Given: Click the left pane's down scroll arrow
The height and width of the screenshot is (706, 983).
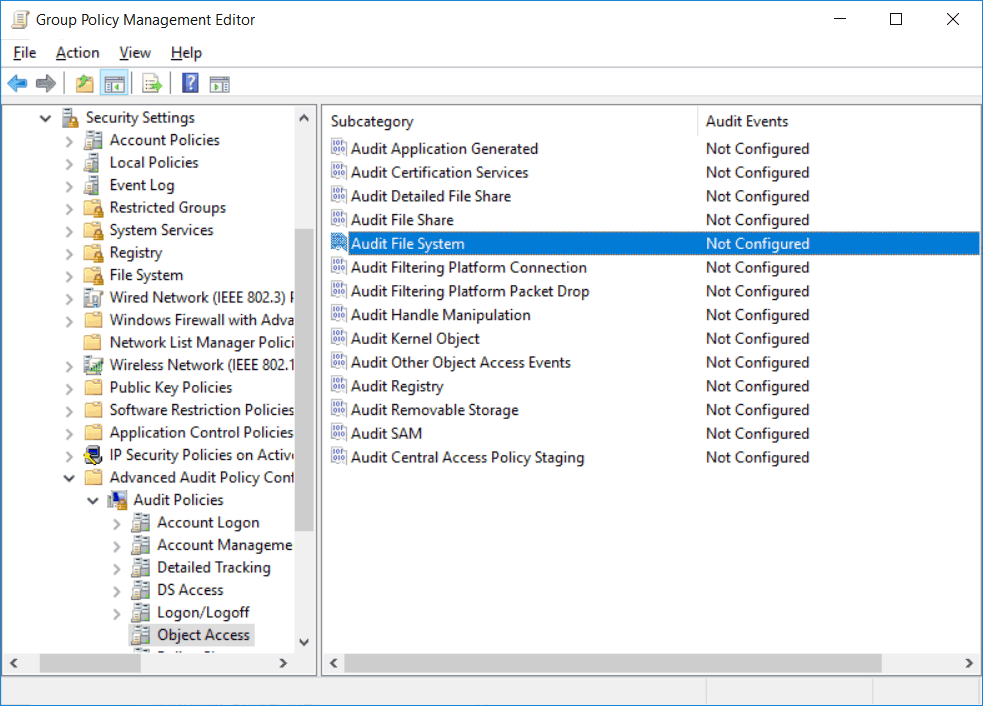Looking at the screenshot, I should click(x=304, y=641).
